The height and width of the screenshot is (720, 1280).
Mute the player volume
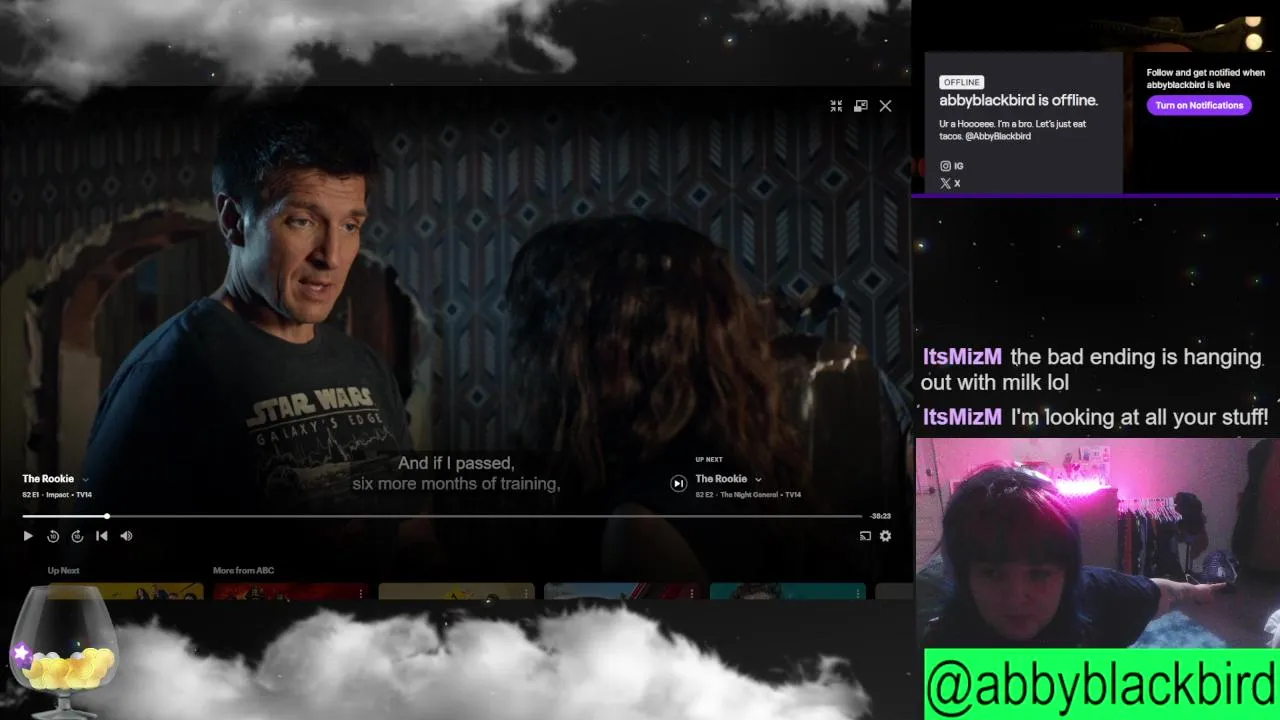click(126, 536)
